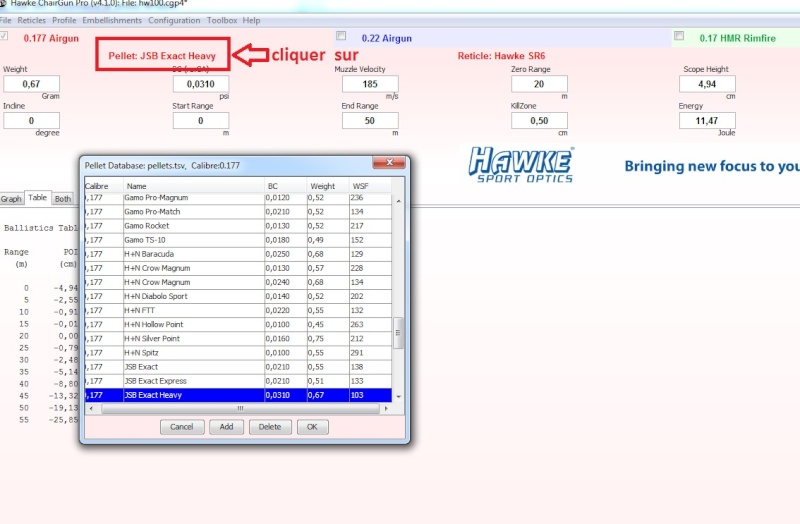Viewport: 800px width, 524px height.
Task: Click the pellet list scroll-up arrow
Action: (x=398, y=201)
